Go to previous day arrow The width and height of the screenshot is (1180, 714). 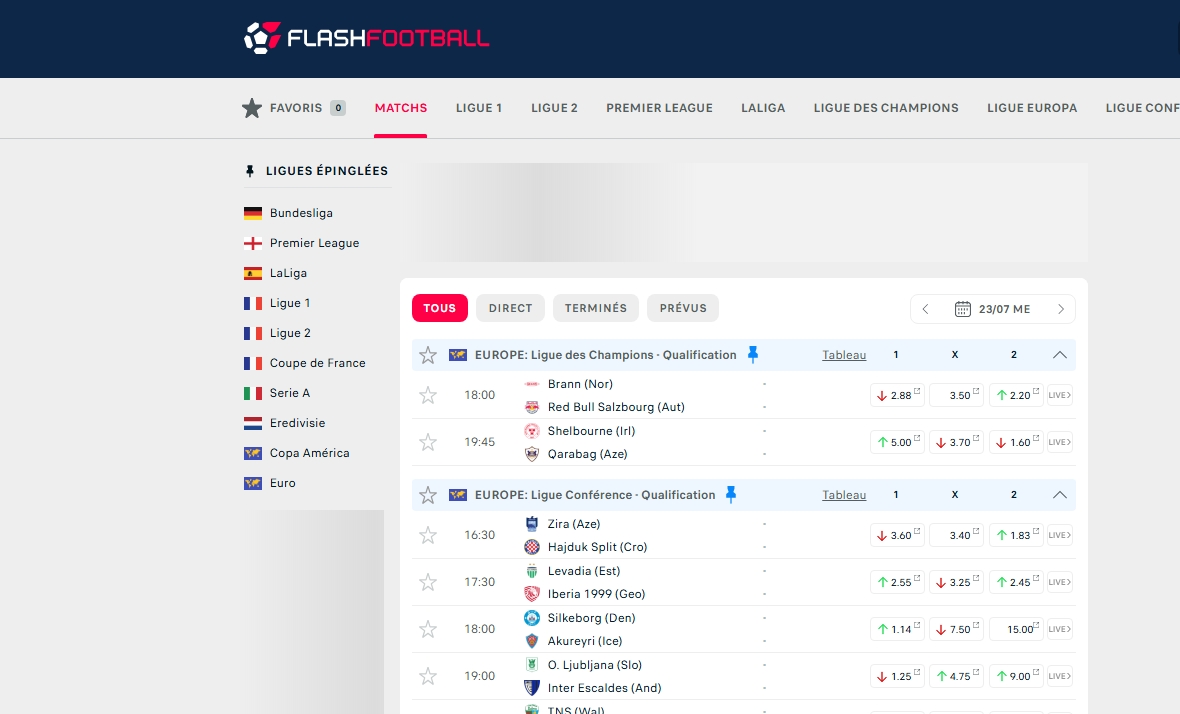pos(926,309)
